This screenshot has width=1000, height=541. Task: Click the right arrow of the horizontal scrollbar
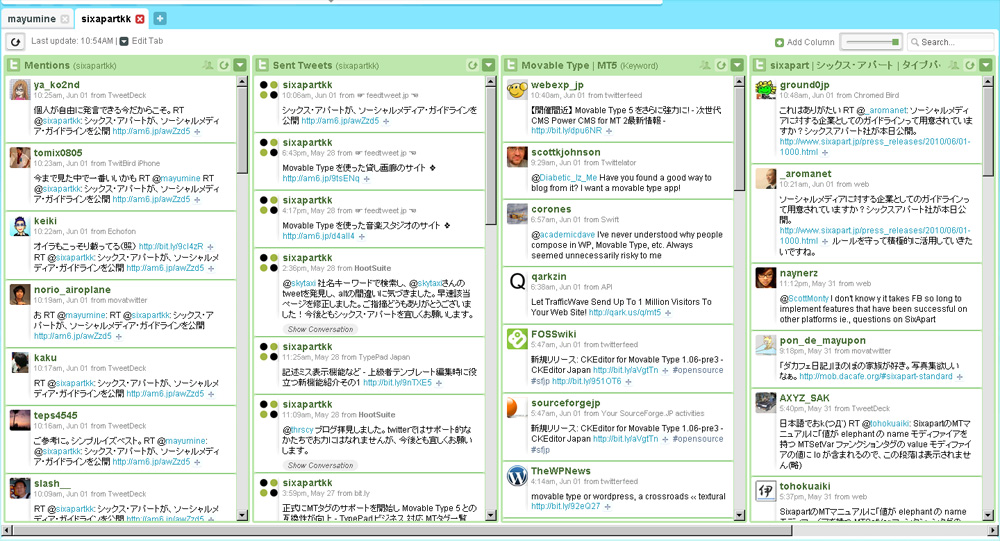click(x=994, y=530)
